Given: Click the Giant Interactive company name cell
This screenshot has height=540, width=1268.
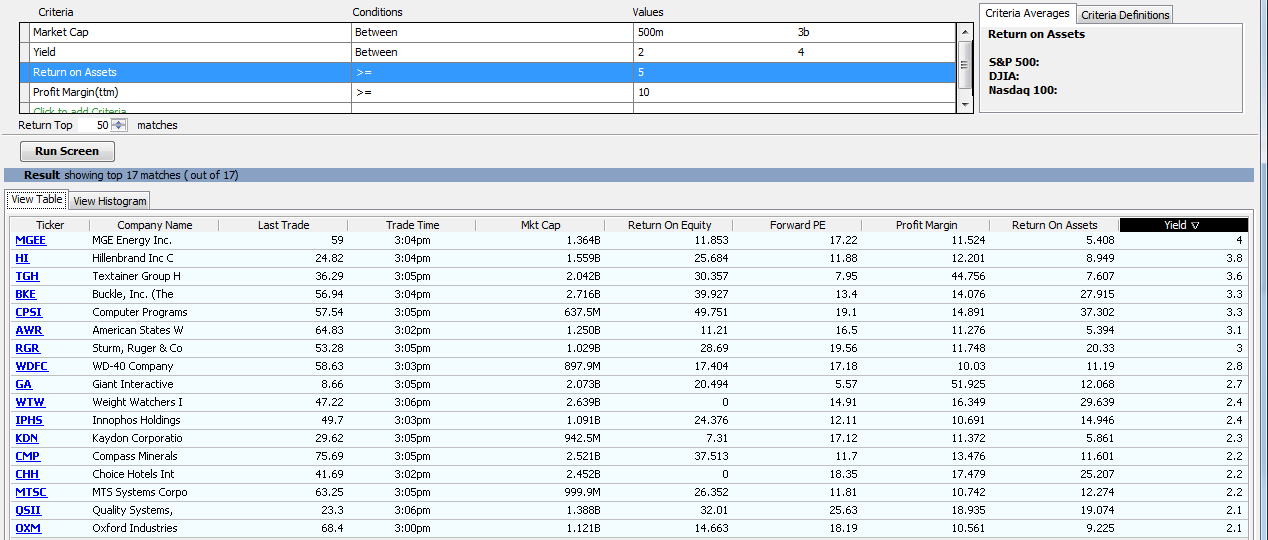Looking at the screenshot, I should coord(154,384).
